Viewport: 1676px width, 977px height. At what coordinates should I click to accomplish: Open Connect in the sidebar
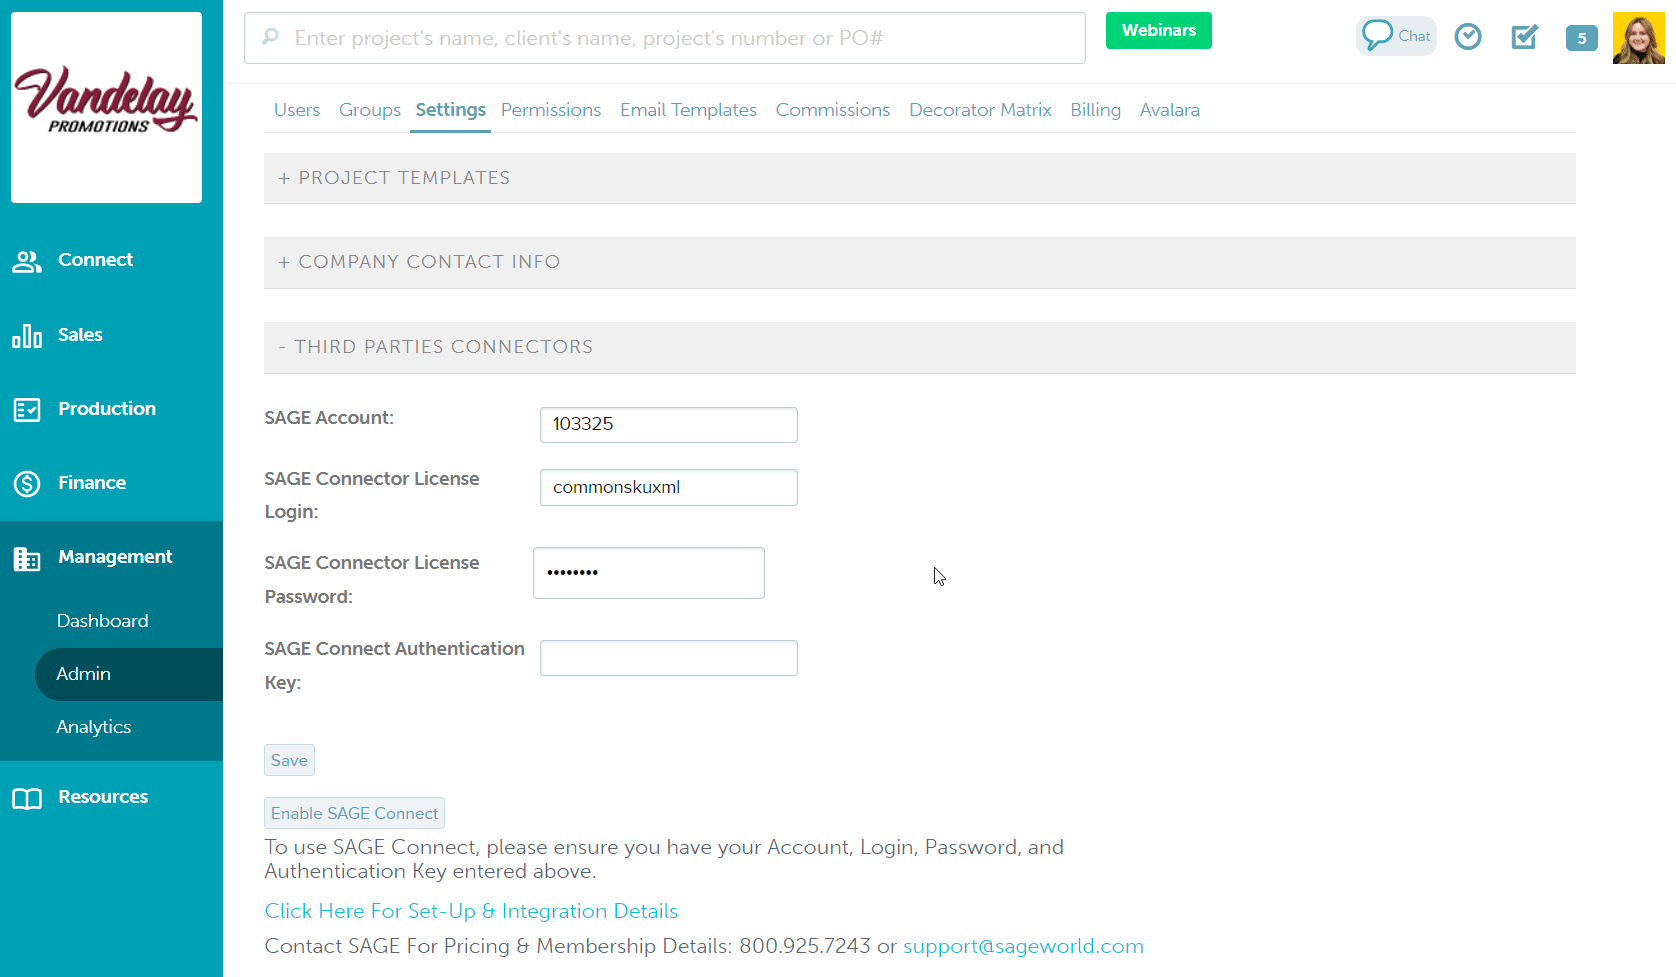tap(95, 260)
